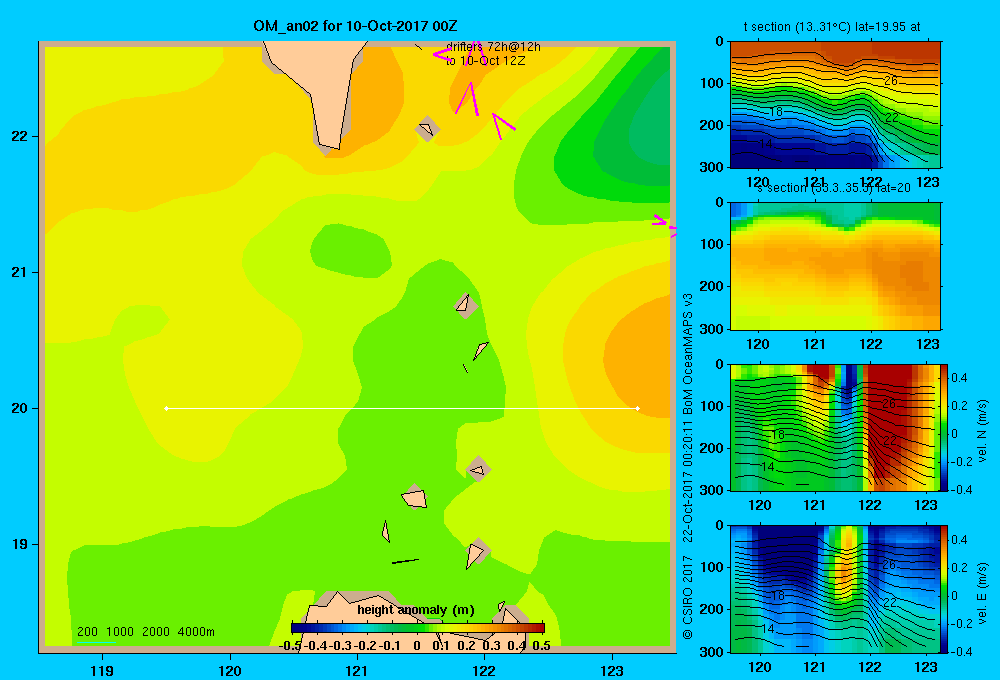Click the 's section' lat=20 title text
1000x680 pixels.
click(x=834, y=188)
